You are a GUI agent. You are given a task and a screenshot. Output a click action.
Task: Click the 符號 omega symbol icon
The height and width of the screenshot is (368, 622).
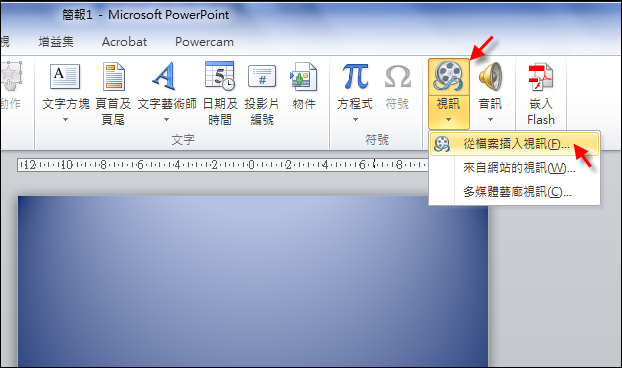click(397, 77)
